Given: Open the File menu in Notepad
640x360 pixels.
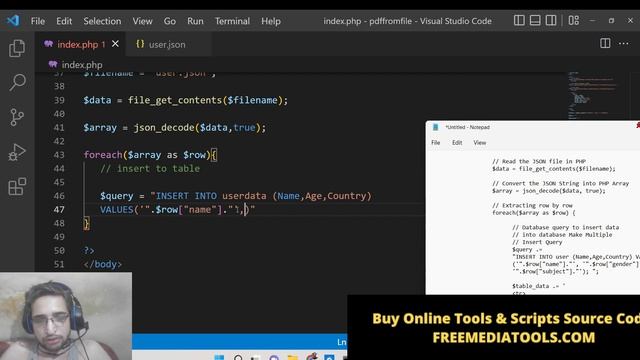Looking at the screenshot, I should [436, 142].
